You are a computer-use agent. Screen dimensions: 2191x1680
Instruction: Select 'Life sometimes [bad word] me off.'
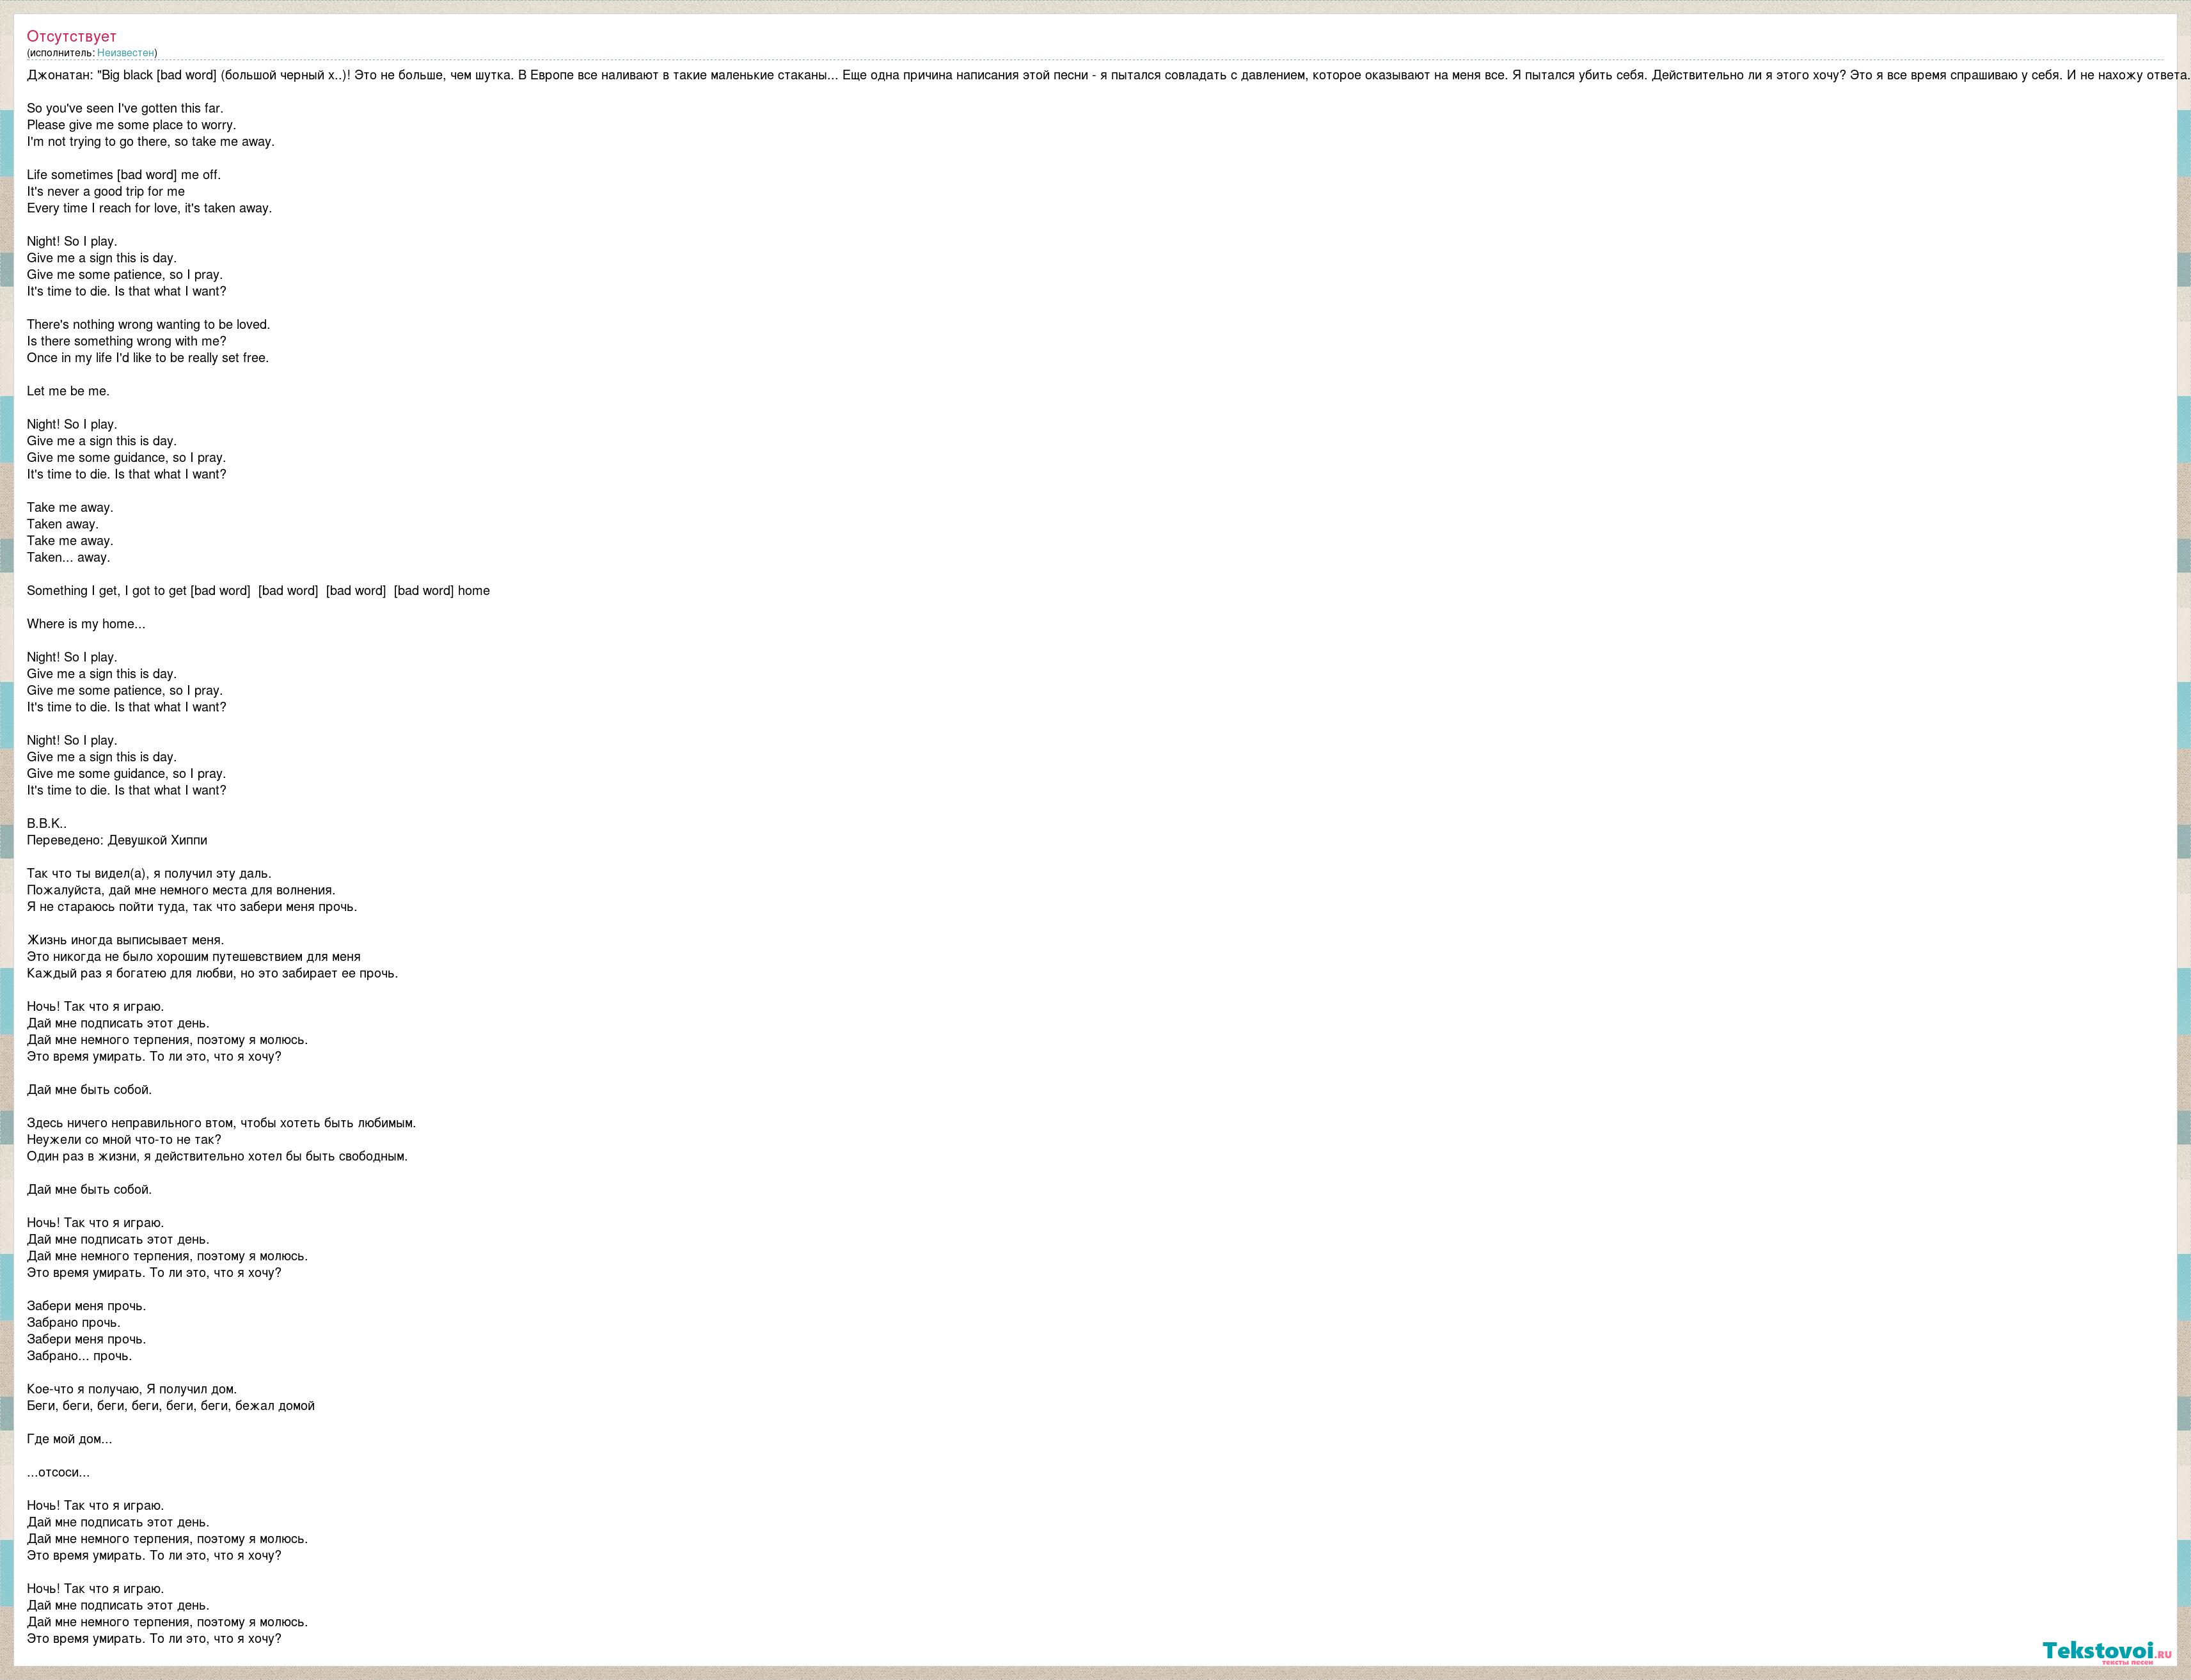click(124, 175)
